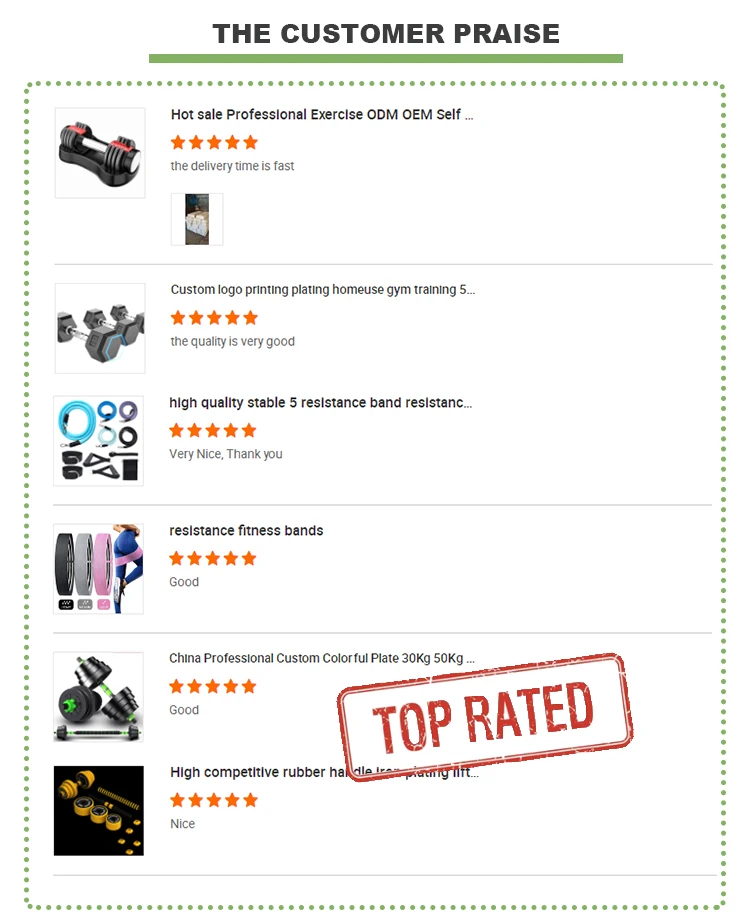Click 'THE CUSTOMER PRAISE' heading
This screenshot has height=921, width=750.
(x=386, y=33)
